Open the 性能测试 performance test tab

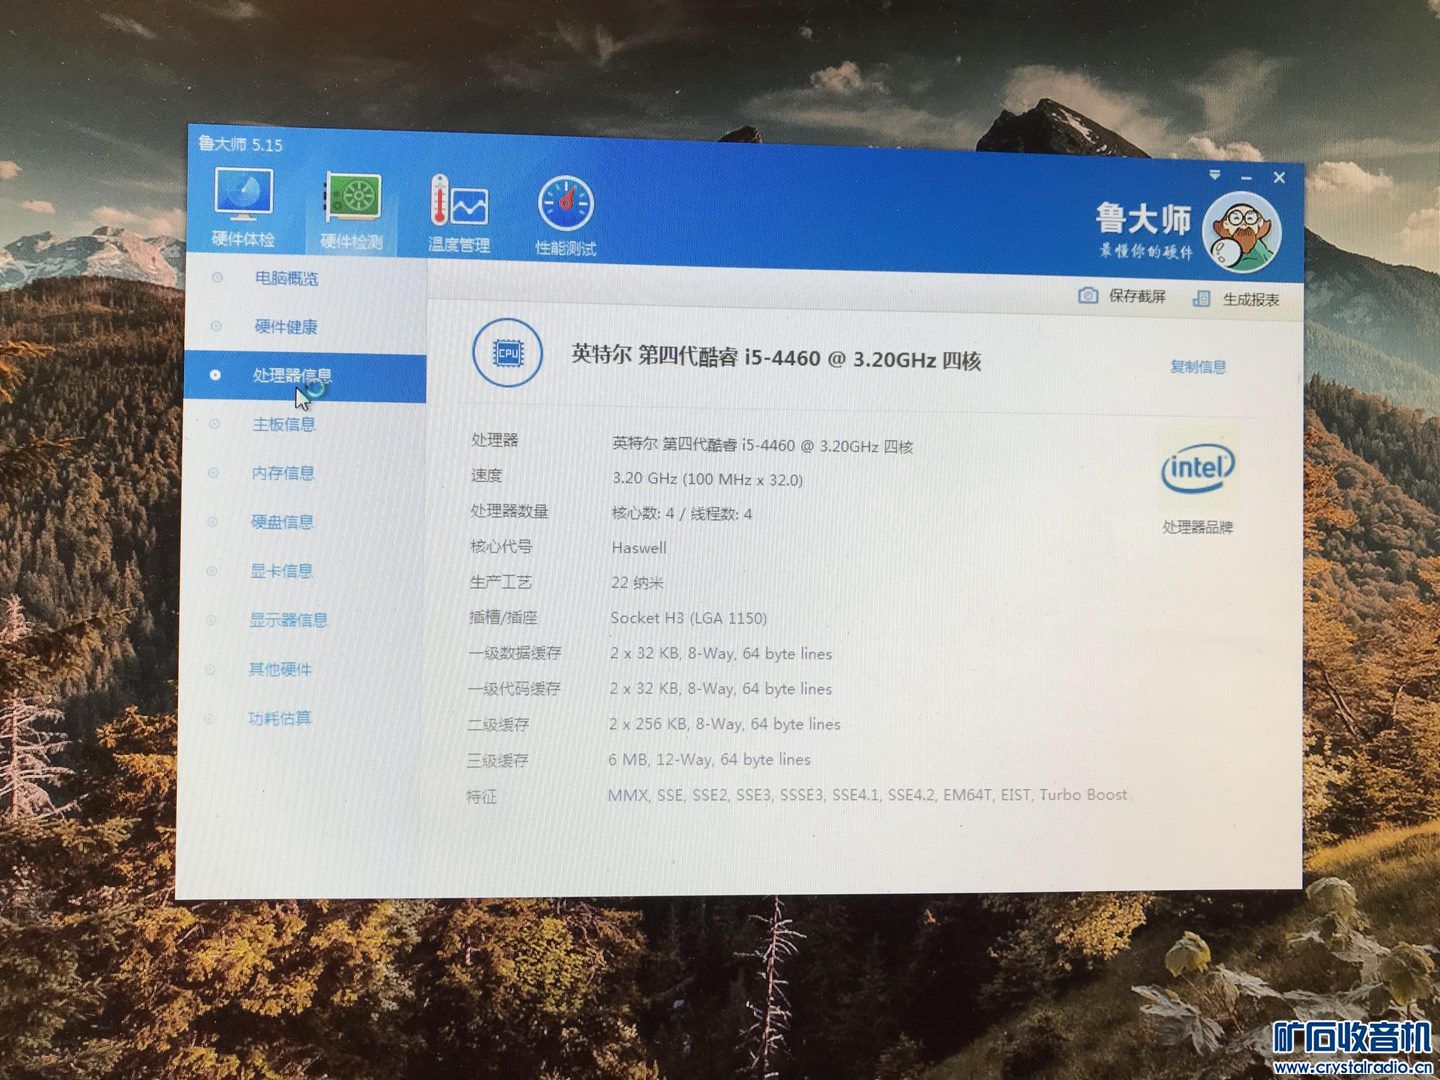point(566,215)
